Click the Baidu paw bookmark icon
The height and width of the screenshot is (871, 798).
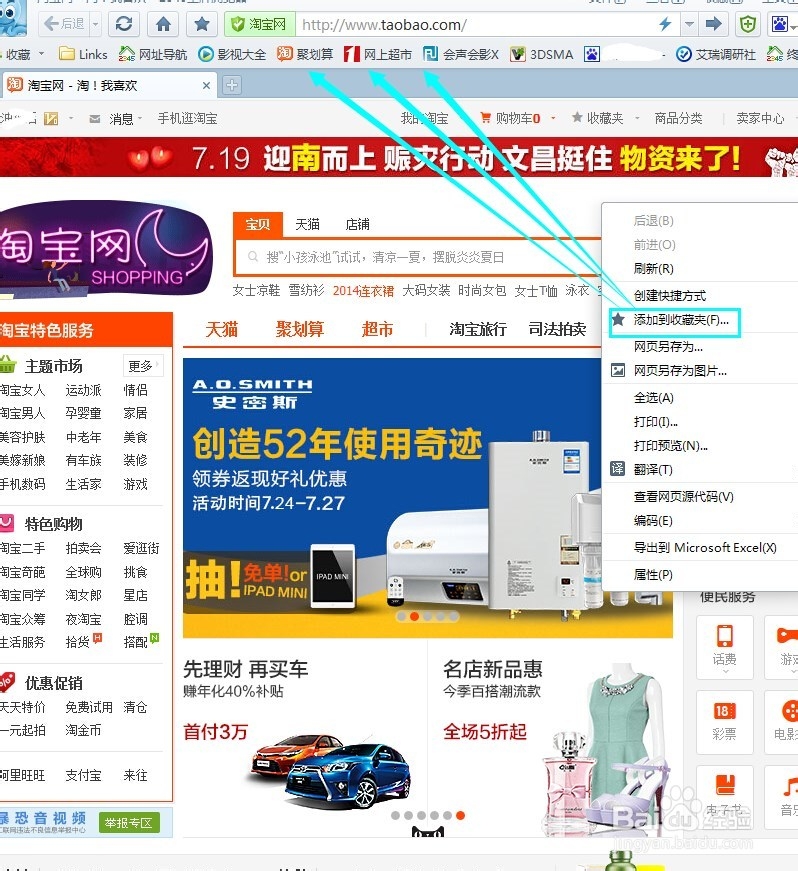pyautogui.click(x=592, y=54)
